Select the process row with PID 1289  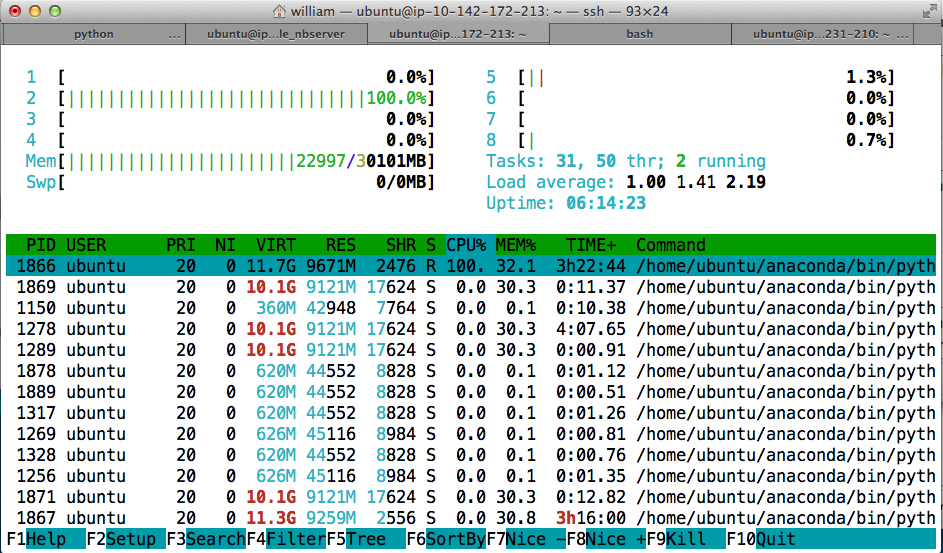tap(471, 350)
